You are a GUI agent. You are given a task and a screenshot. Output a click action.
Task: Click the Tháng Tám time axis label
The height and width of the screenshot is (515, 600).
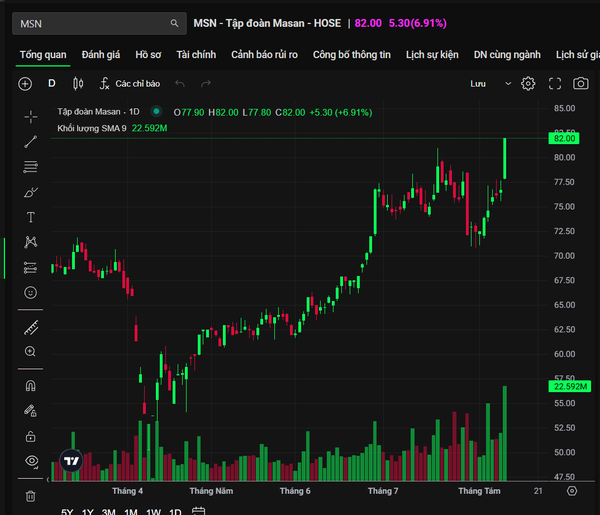click(479, 491)
